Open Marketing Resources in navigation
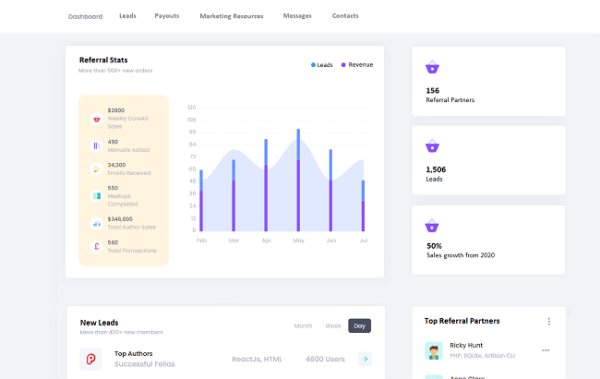Image resolution: width=600 pixels, height=379 pixels. click(232, 16)
